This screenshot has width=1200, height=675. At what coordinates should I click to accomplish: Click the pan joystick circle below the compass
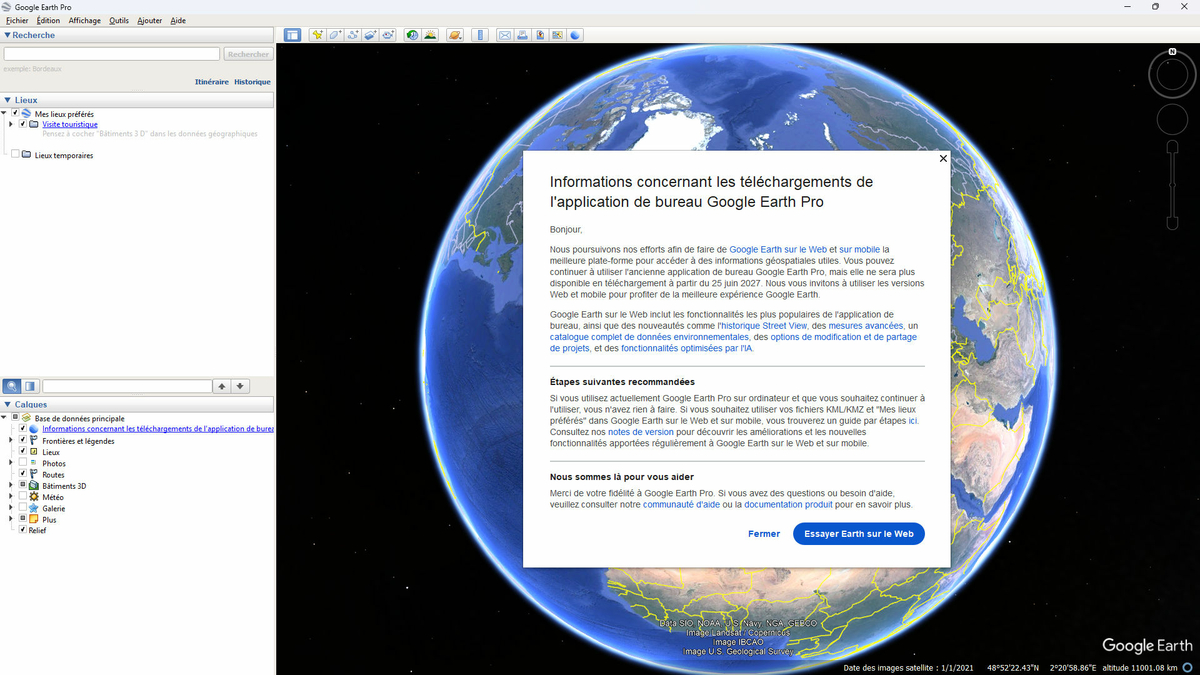pos(1172,119)
